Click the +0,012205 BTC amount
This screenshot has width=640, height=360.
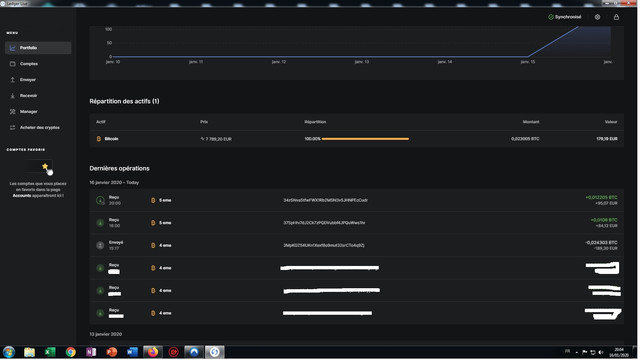pos(601,198)
